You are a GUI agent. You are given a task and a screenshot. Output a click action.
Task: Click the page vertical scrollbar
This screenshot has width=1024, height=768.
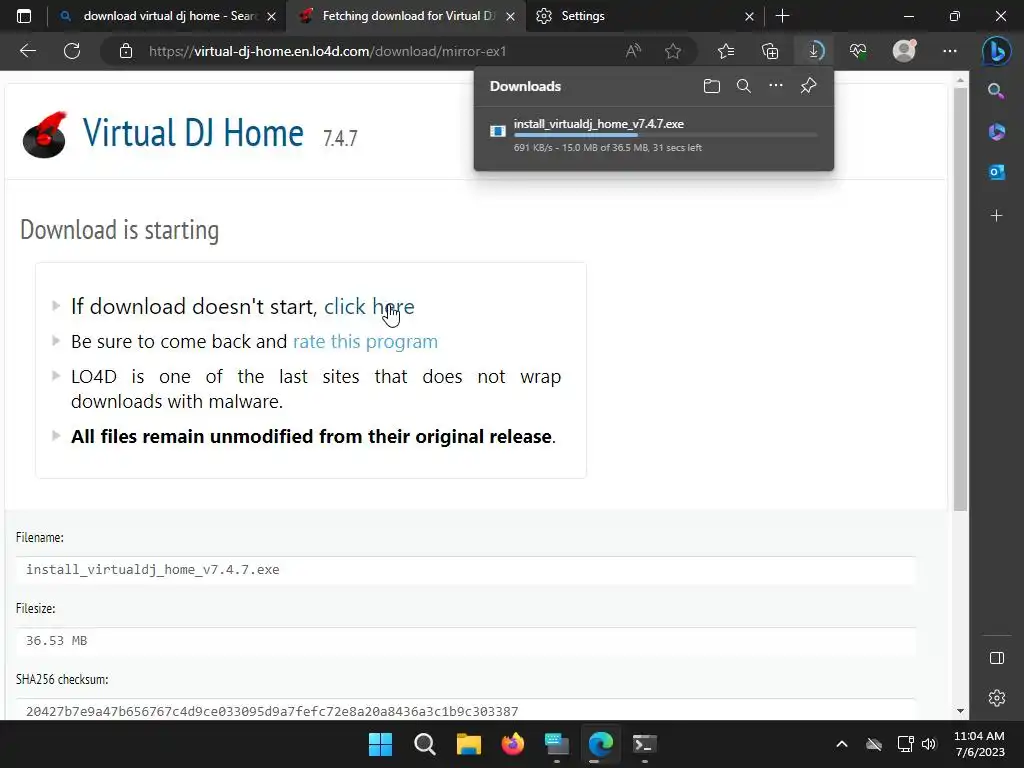click(x=960, y=299)
